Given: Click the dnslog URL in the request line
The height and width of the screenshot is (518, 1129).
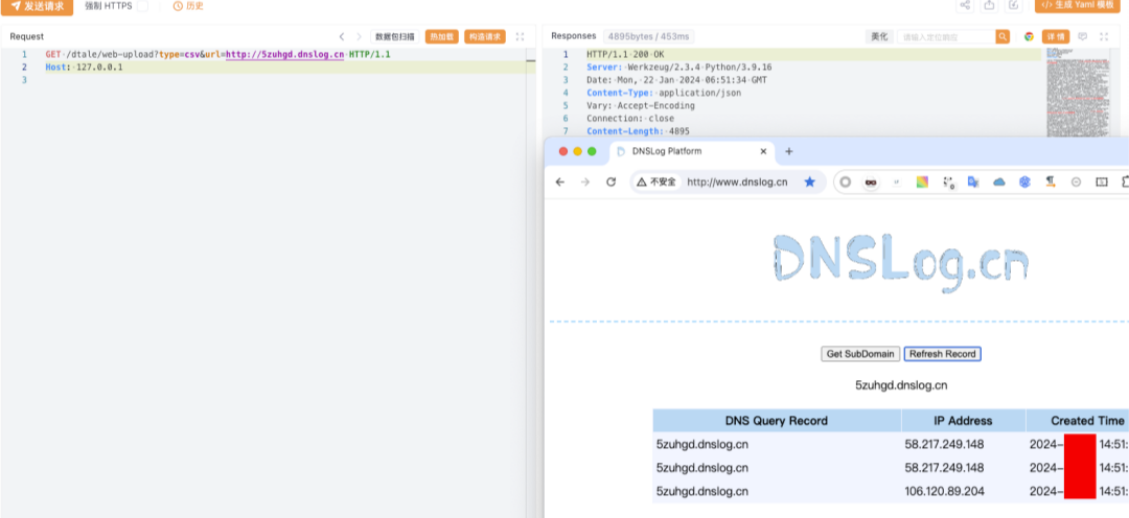Looking at the screenshot, I should [x=284, y=55].
